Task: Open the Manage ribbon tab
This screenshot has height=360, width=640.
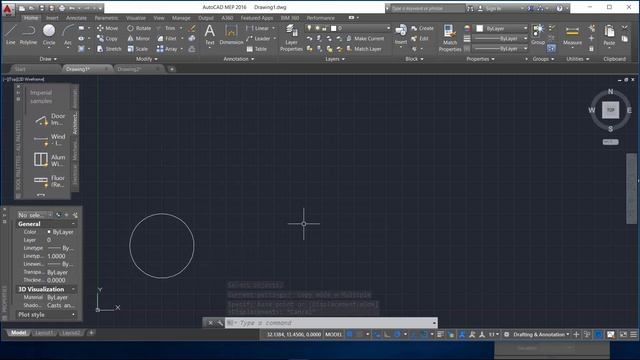Action: [181, 18]
